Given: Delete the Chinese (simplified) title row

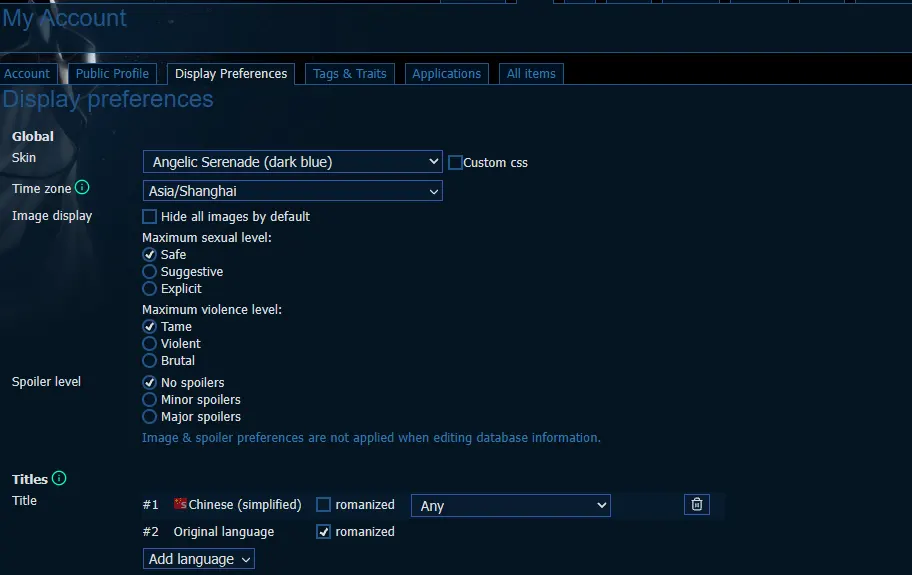Looking at the screenshot, I should click(x=696, y=504).
